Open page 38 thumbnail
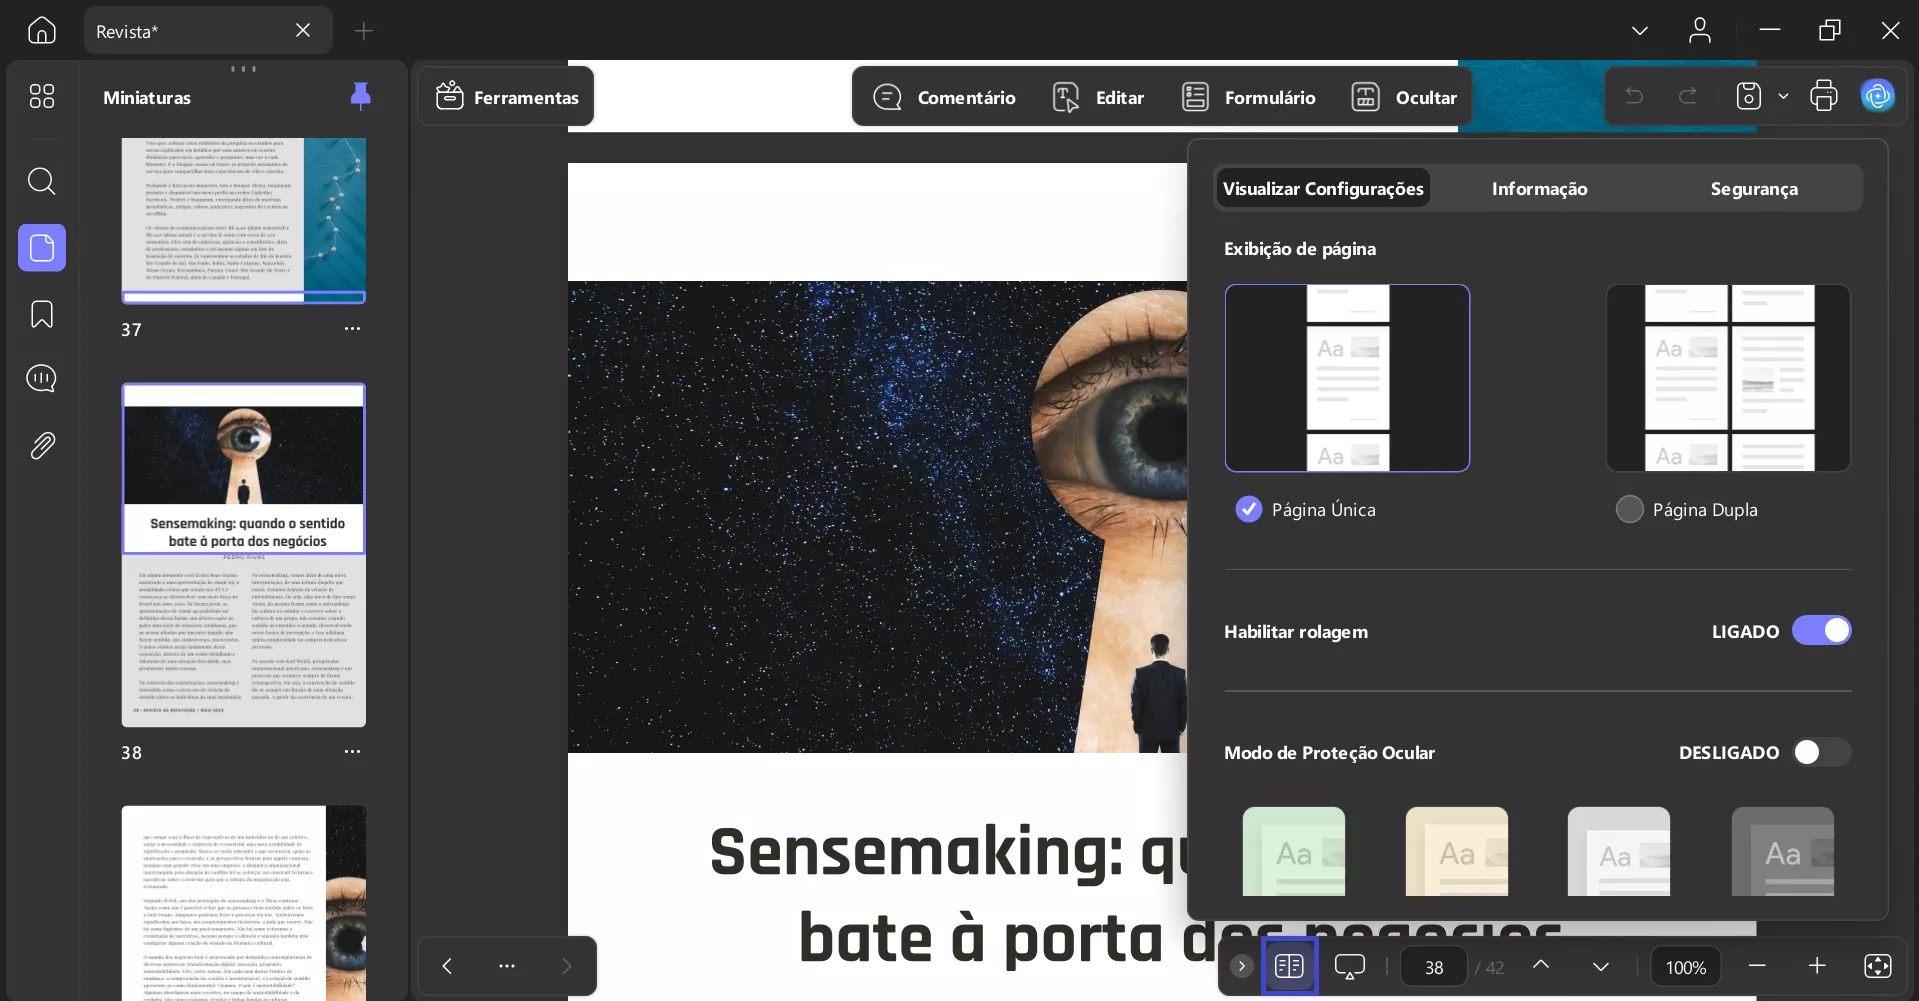The height and width of the screenshot is (1001, 1919). pyautogui.click(x=244, y=555)
